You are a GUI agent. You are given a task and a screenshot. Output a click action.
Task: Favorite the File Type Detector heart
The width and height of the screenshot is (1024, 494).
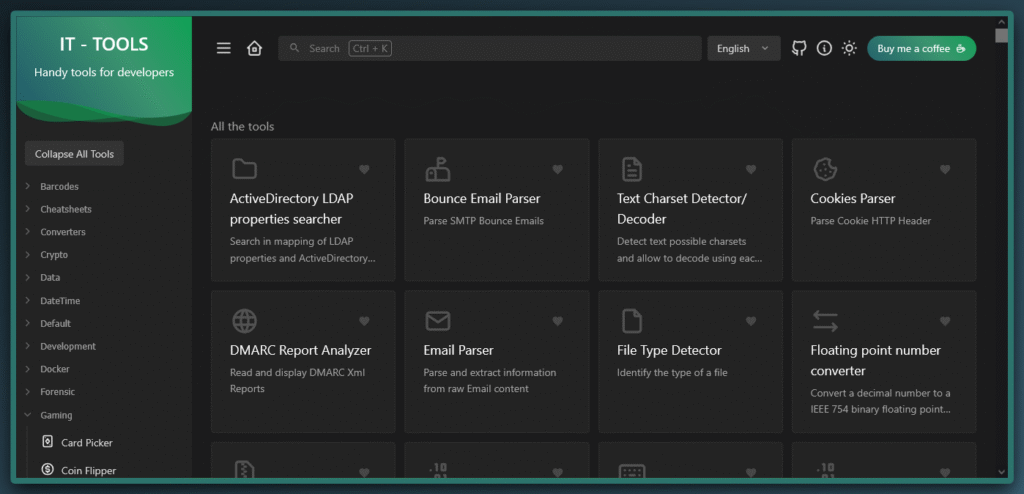pos(751,321)
